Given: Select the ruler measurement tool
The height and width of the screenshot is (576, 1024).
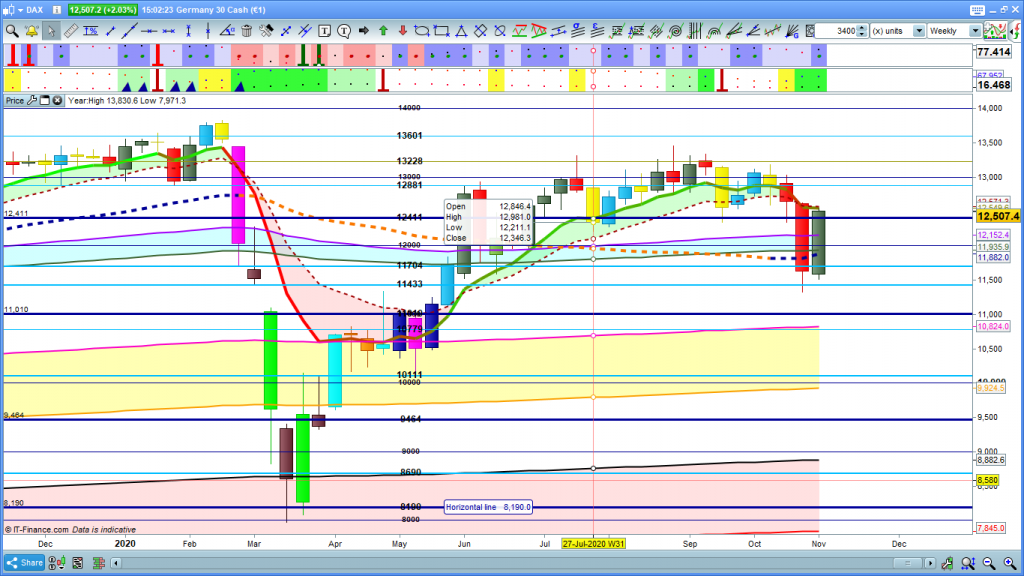Looking at the screenshot, I should [70, 31].
